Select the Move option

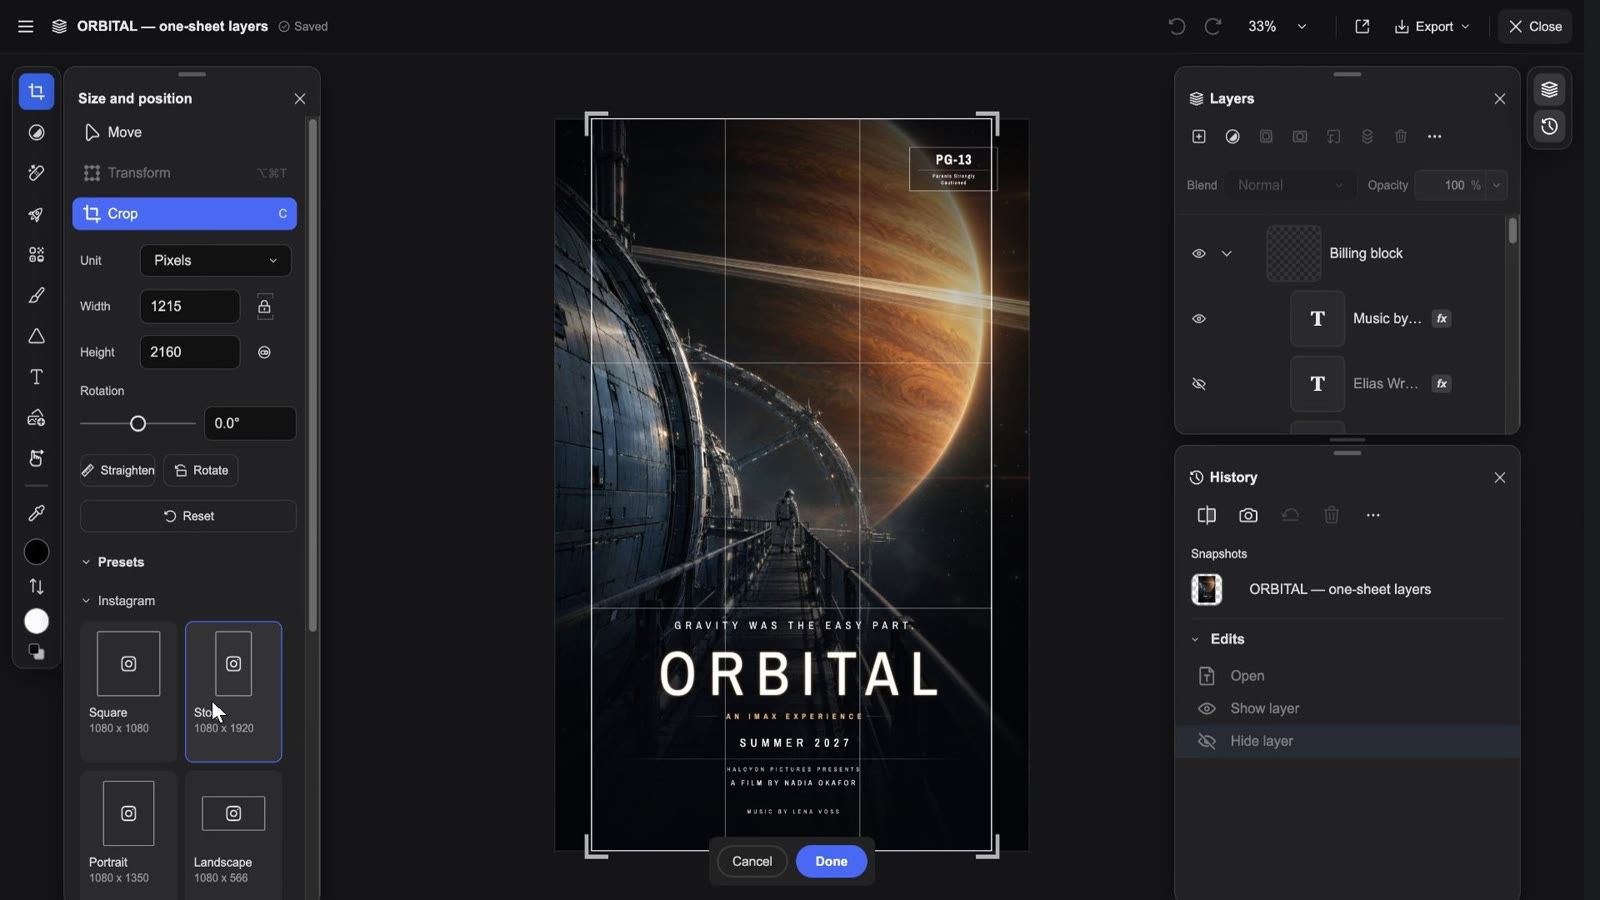[185, 132]
